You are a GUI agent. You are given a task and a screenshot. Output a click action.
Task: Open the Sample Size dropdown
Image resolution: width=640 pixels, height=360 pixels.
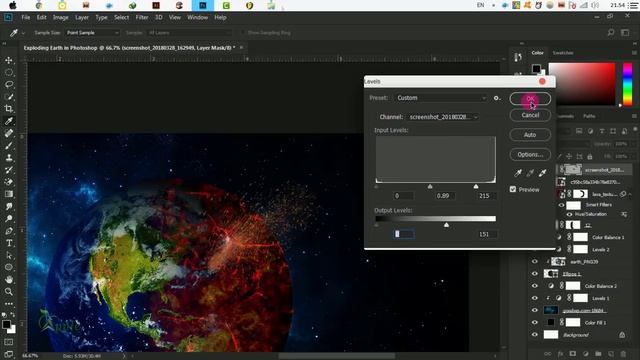point(92,33)
